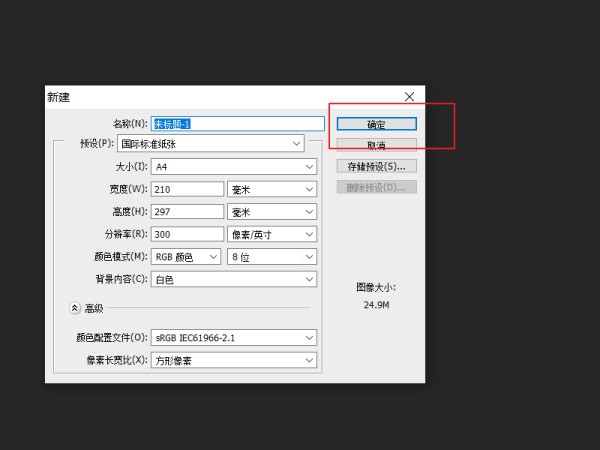This screenshot has width=600, height=450.
Task: Open the 大小 dropdown showing A4
Action: click(233, 166)
